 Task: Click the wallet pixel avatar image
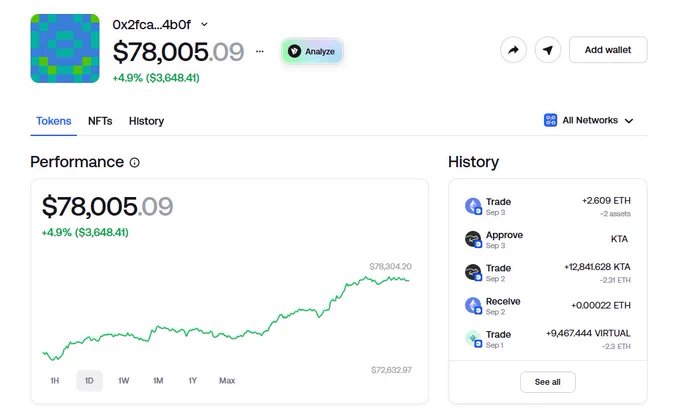(x=65, y=48)
